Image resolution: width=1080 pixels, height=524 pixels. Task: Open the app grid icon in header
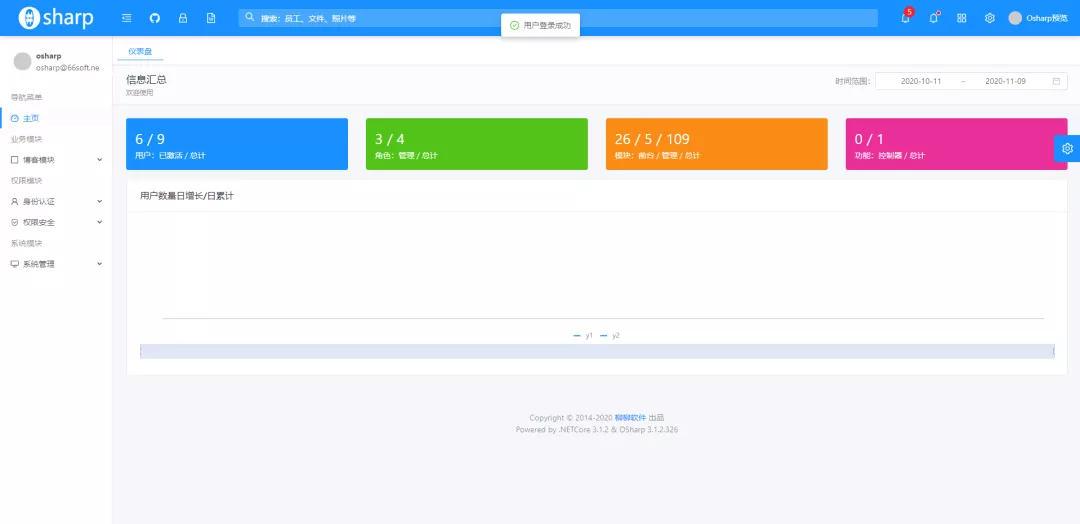click(x=962, y=18)
